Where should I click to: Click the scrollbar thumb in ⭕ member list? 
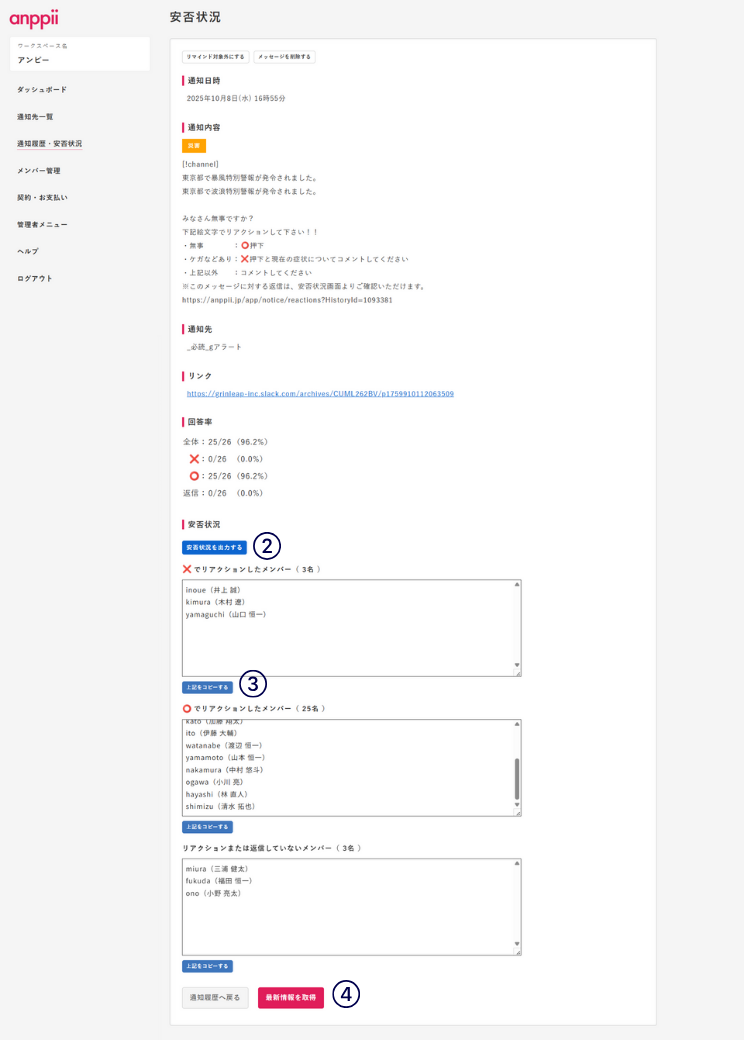517,778
